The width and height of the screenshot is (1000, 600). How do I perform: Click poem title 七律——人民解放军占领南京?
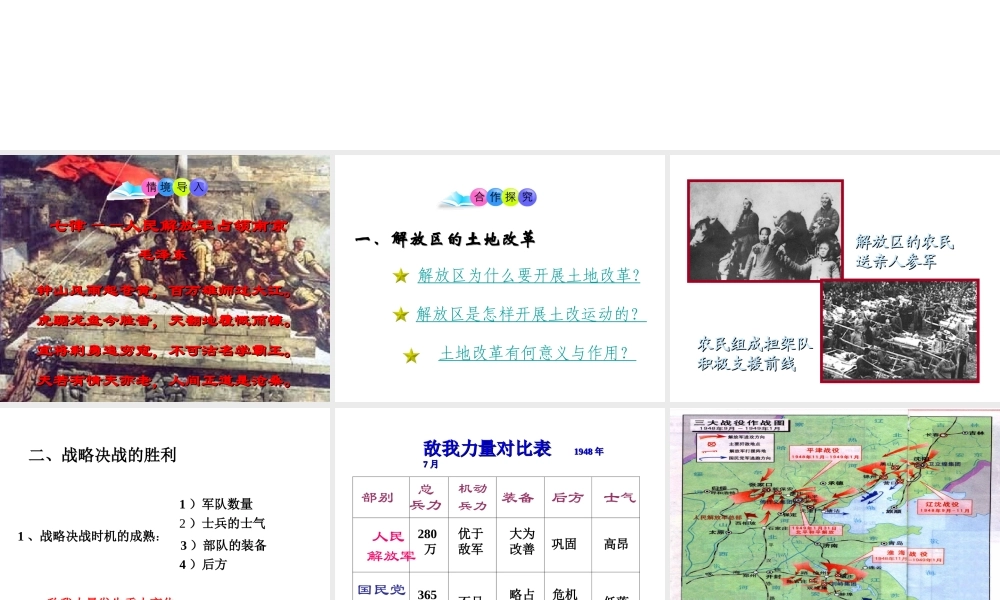coord(169,226)
